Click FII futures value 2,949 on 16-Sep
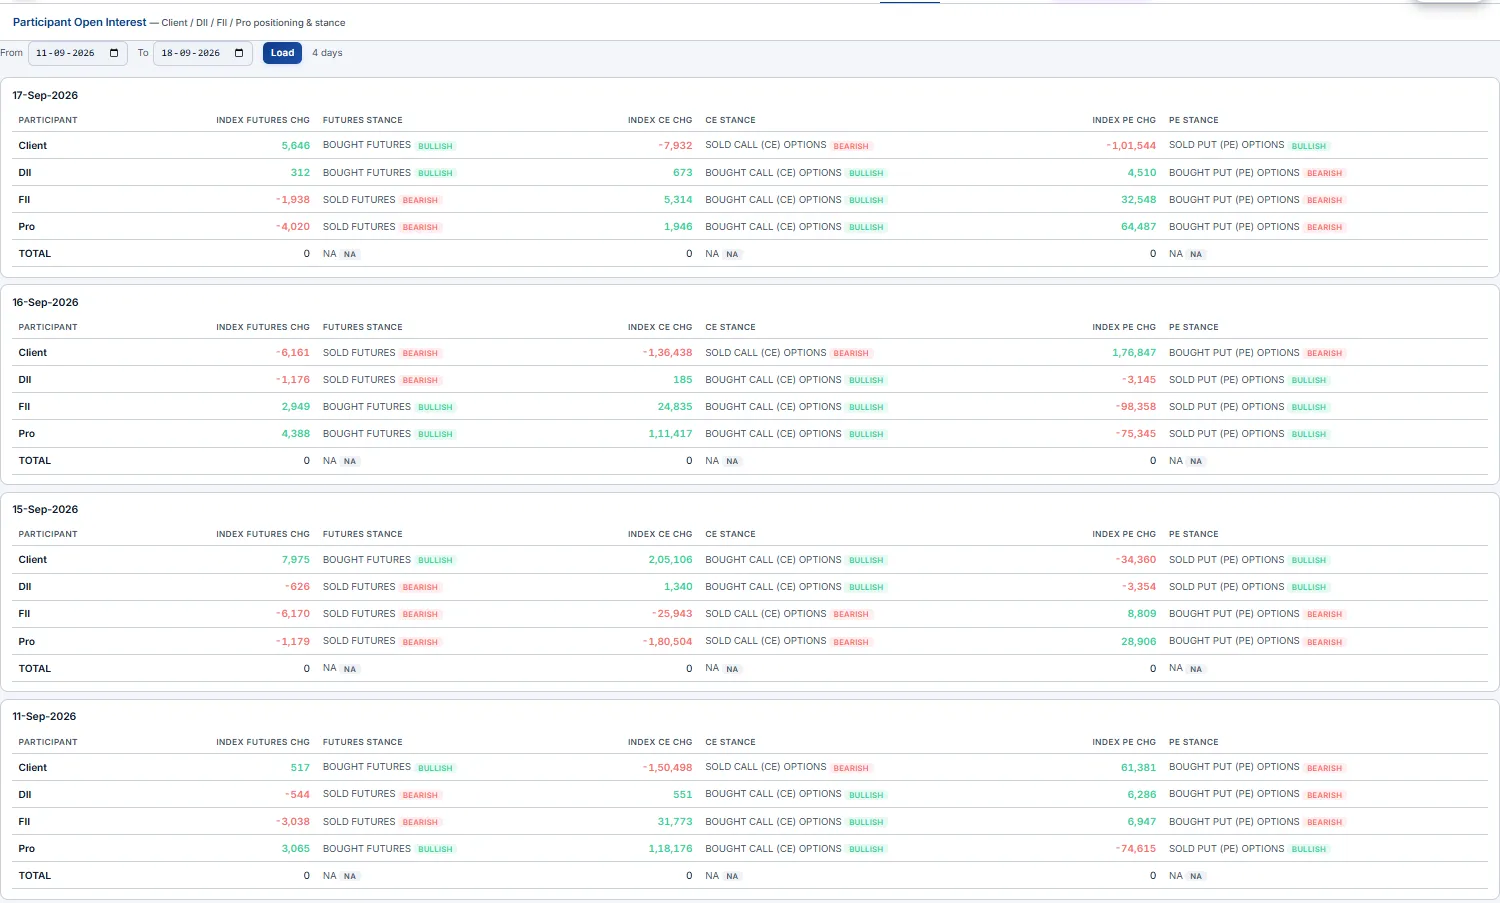1500x903 pixels. (x=296, y=407)
